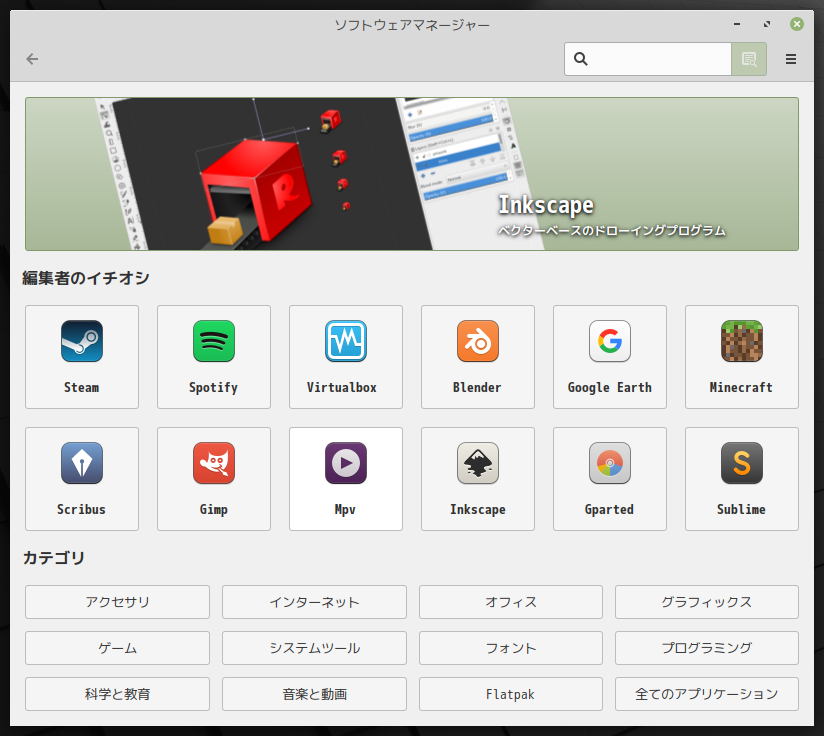The height and width of the screenshot is (736, 824).
Task: Go back using the arrow icon
Action: 33,59
